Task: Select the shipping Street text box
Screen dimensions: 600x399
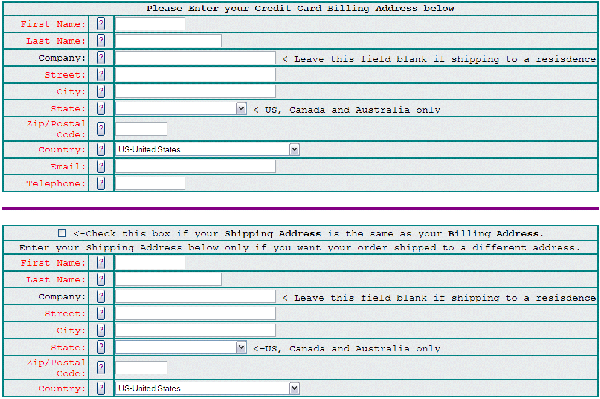Action: (195, 313)
